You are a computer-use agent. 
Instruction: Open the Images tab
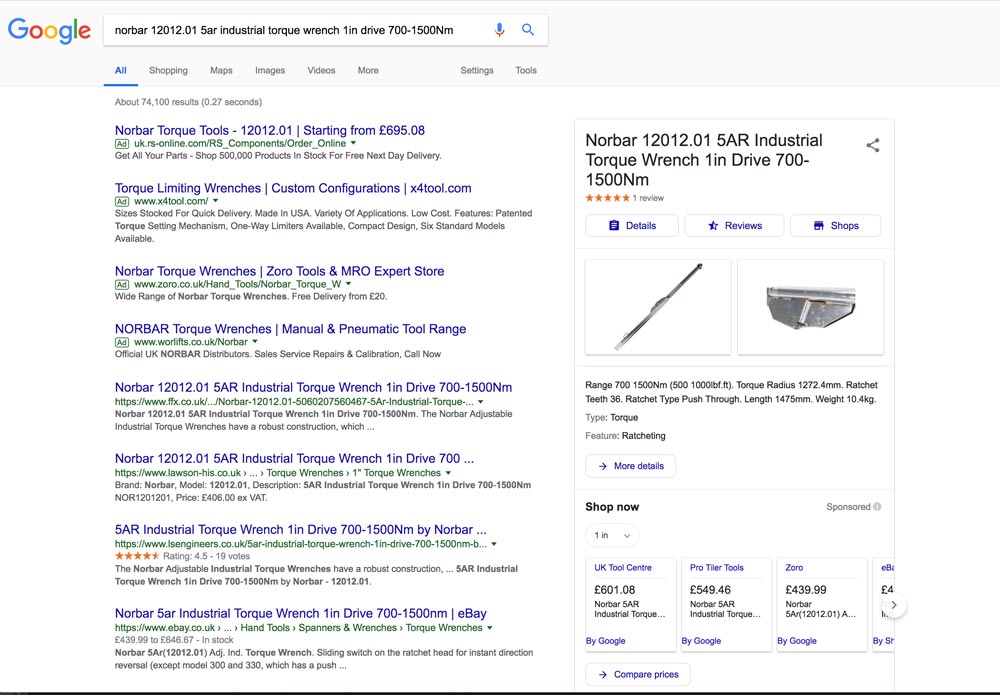(270, 70)
